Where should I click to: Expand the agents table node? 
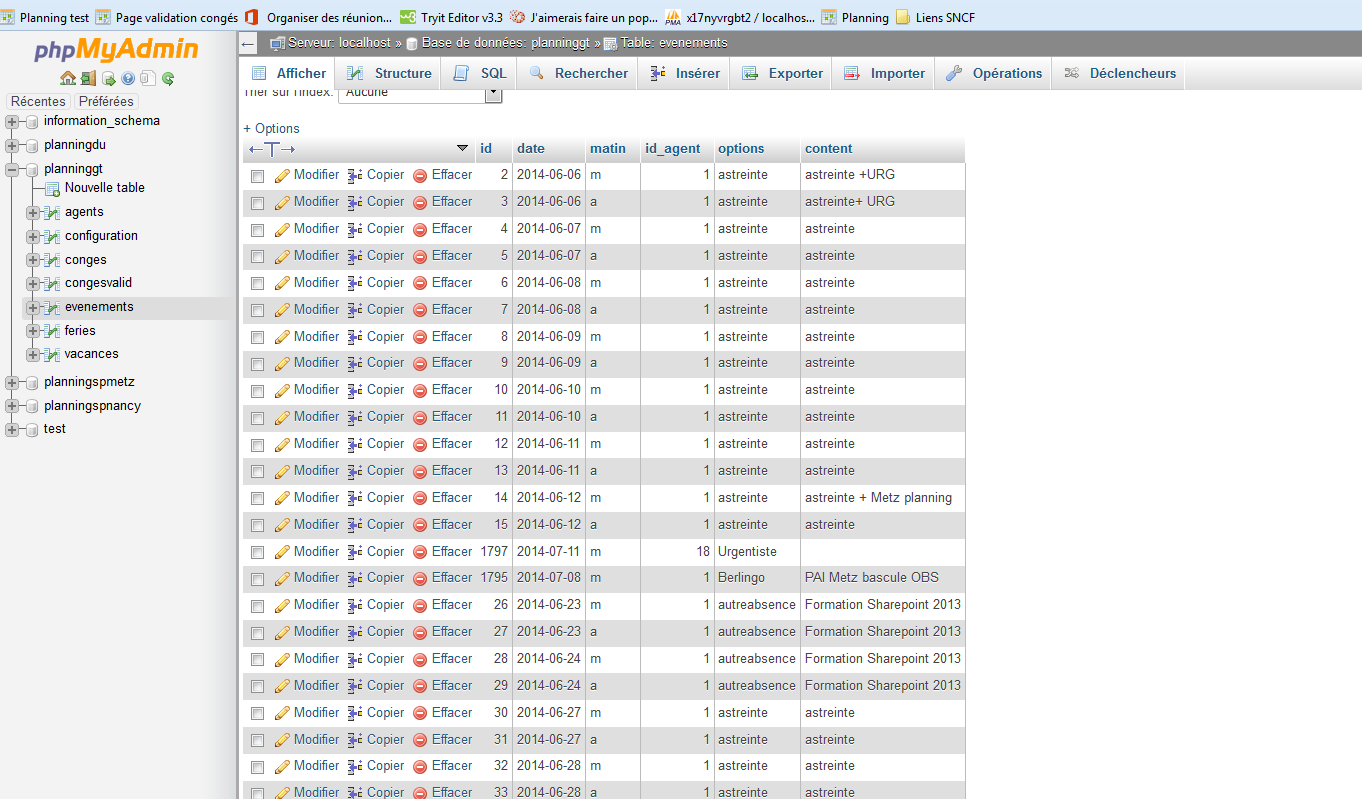pos(31,211)
